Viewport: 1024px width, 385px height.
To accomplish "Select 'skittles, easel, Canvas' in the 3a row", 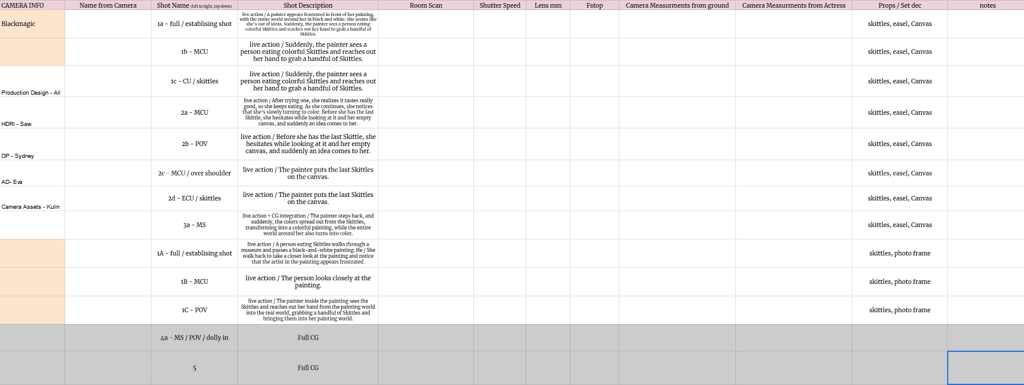I will (899, 224).
